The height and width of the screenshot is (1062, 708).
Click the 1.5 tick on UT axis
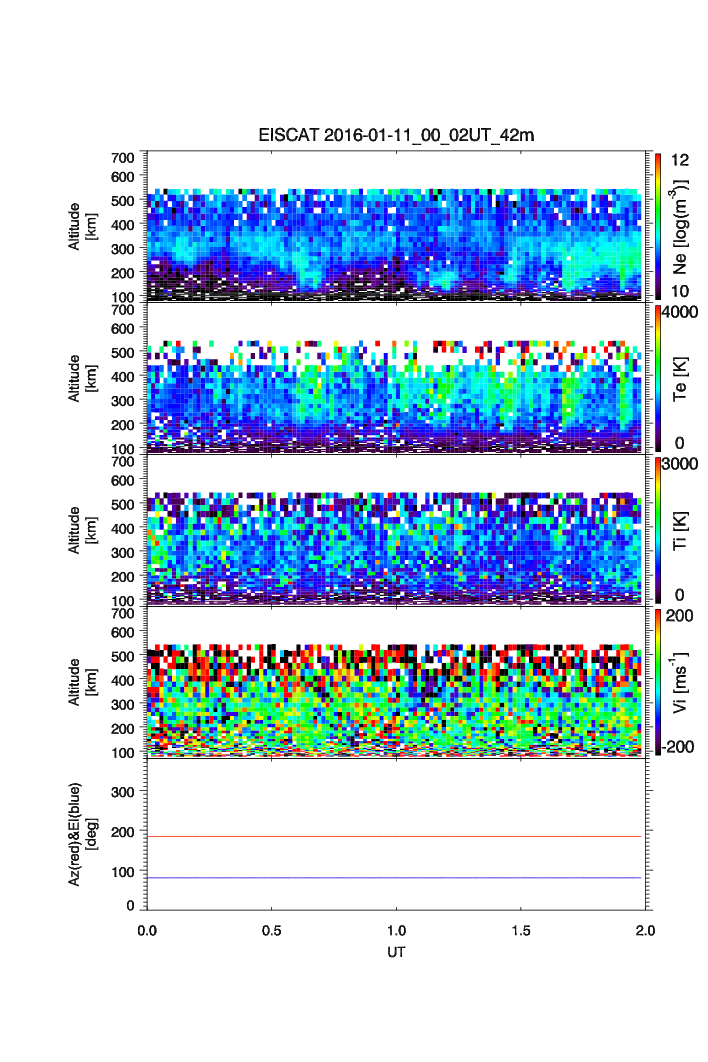pyautogui.click(x=520, y=929)
